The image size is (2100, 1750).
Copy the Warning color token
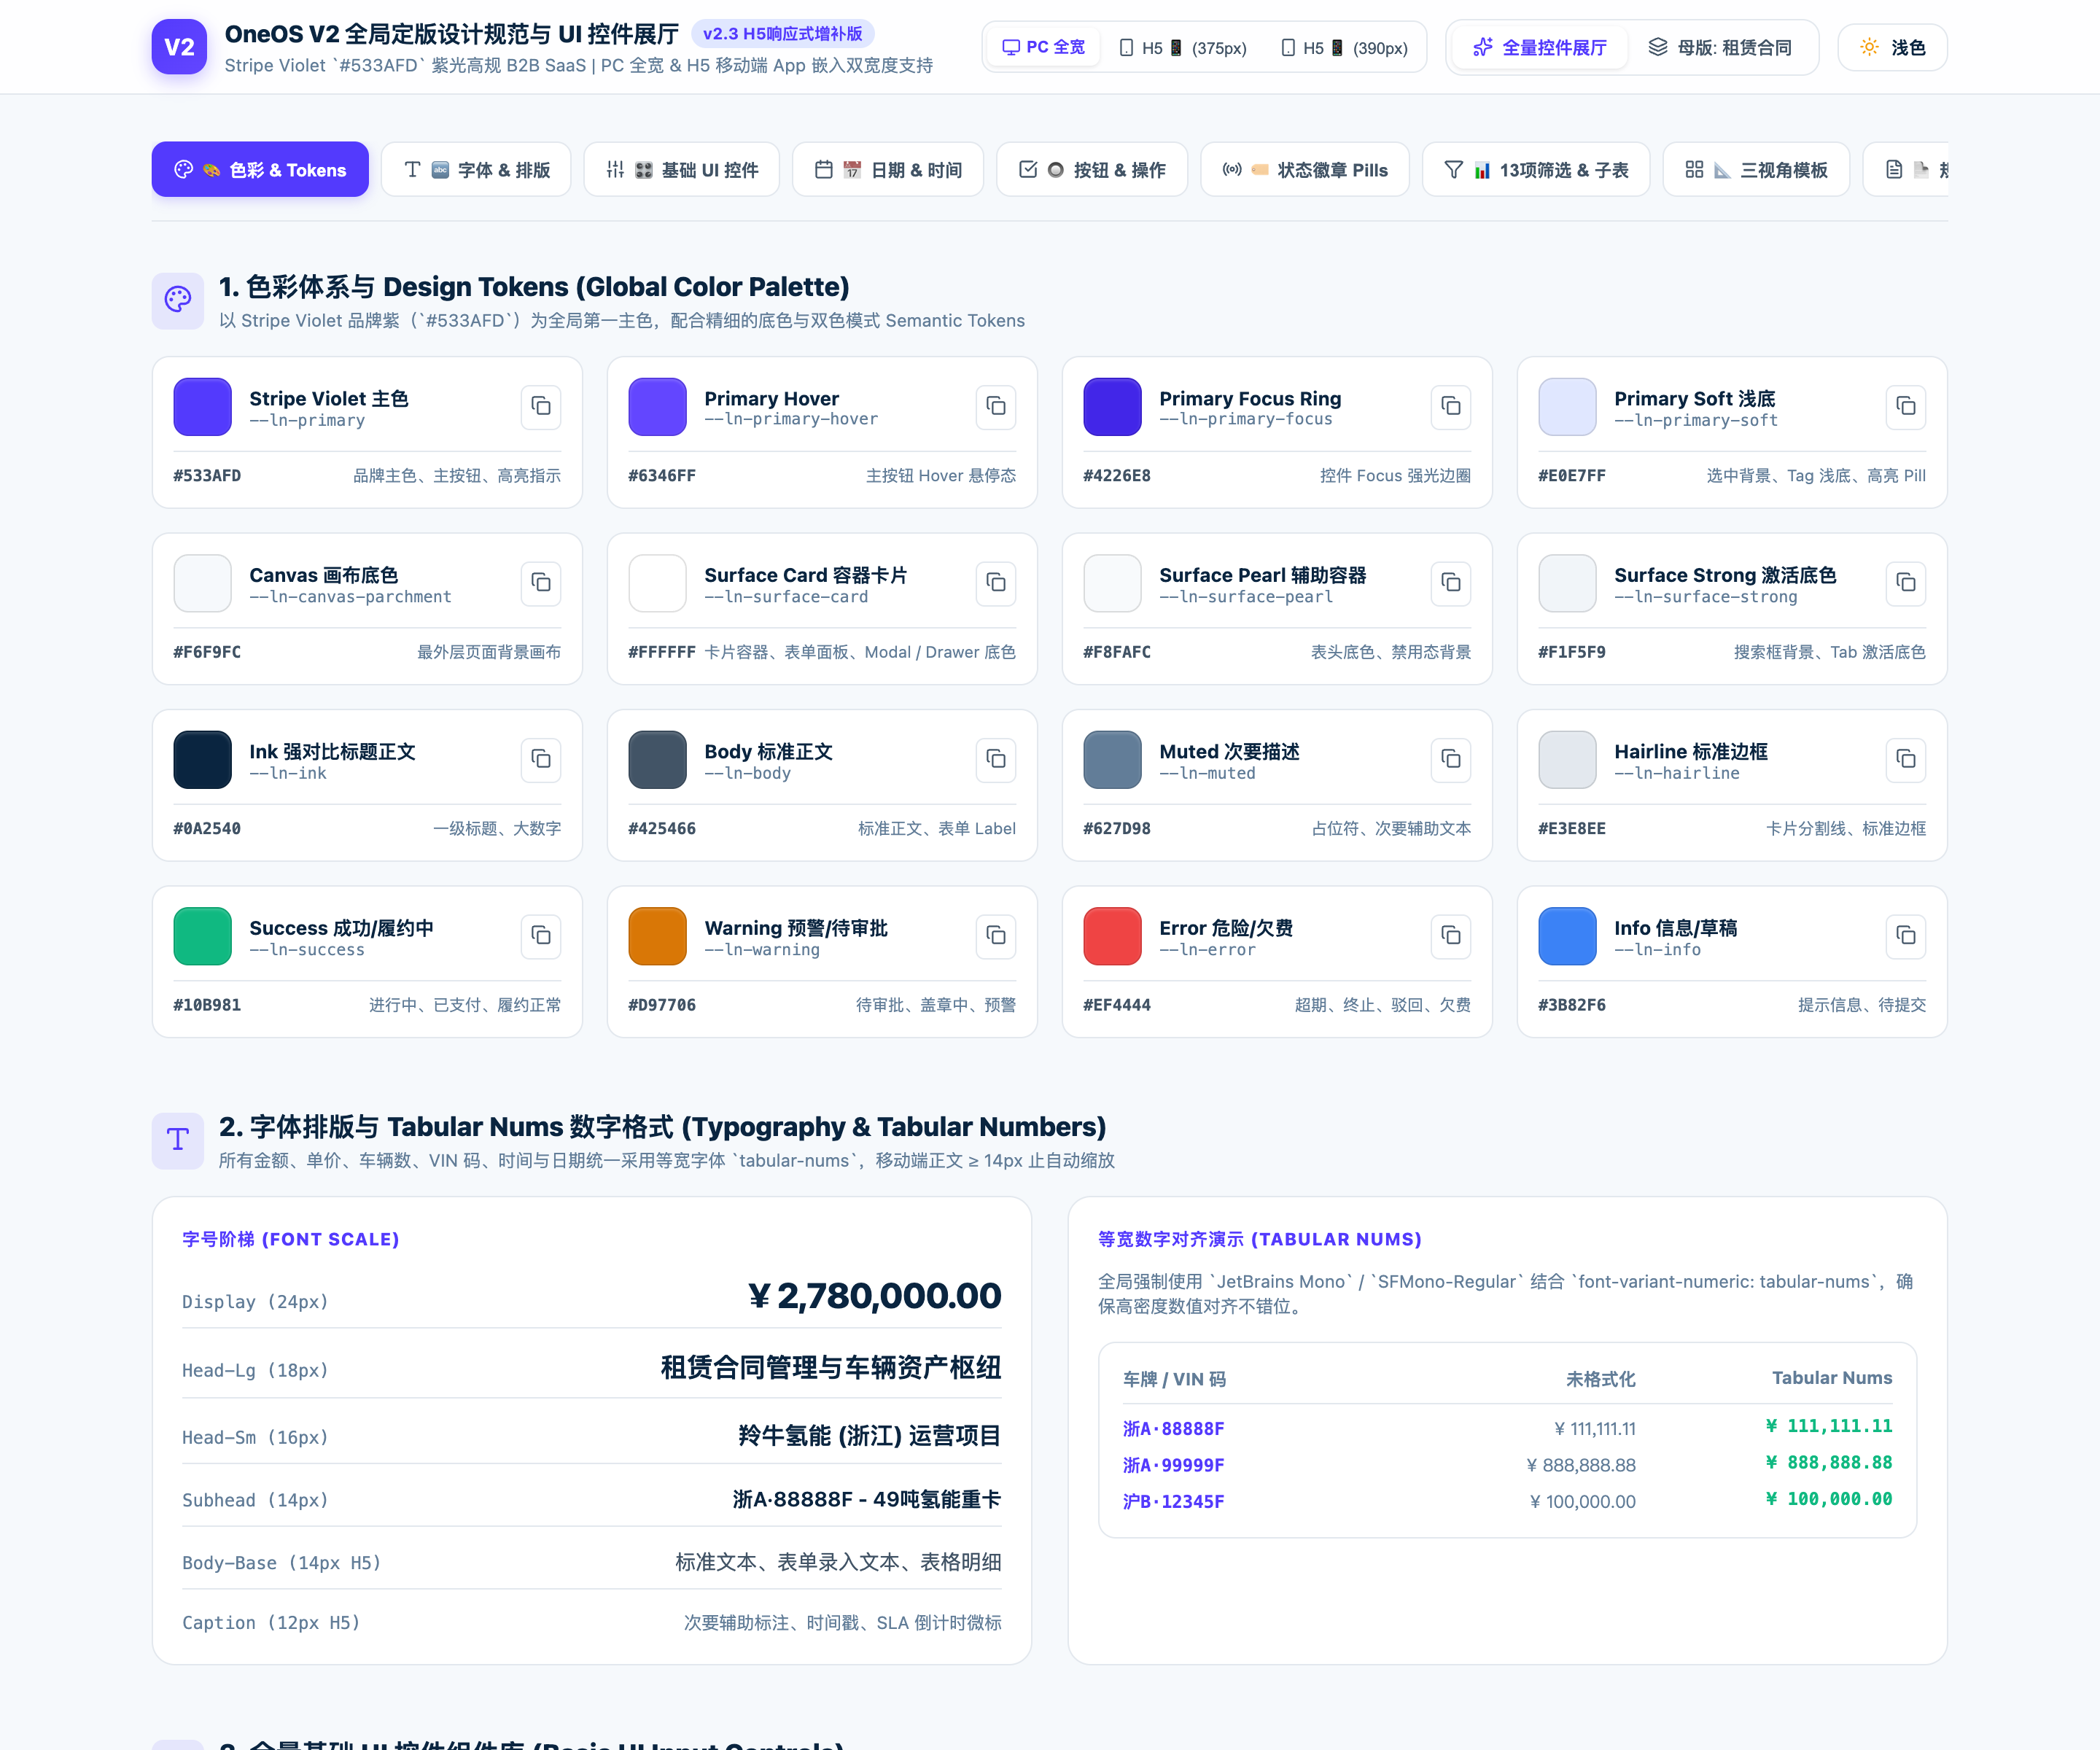tap(996, 936)
